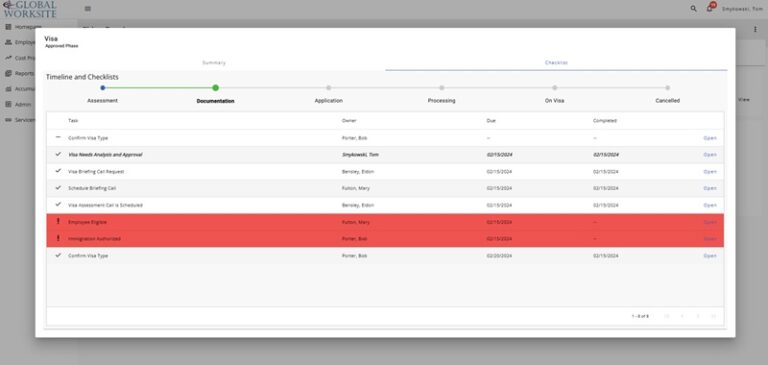Click the checkmark on the Schedule Briefing Call row
This screenshot has height=365, width=768.
(x=58, y=188)
